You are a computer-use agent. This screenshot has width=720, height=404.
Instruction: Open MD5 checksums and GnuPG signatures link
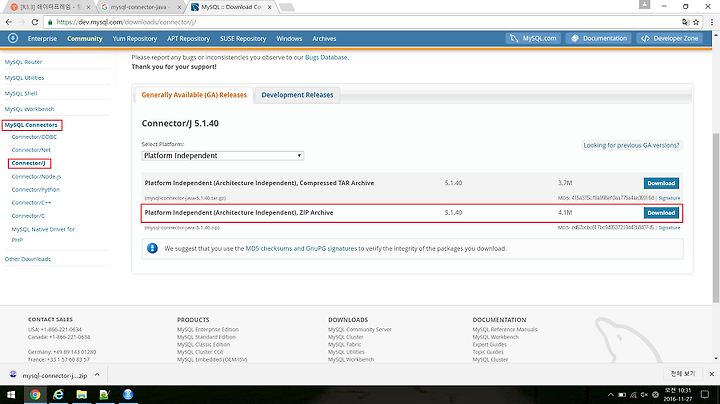(x=301, y=248)
